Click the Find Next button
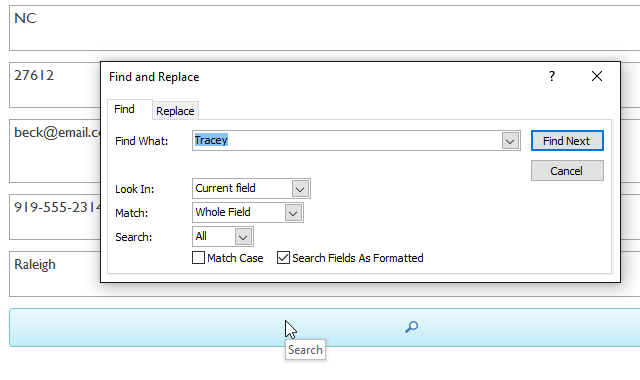The height and width of the screenshot is (380, 640). (x=567, y=141)
